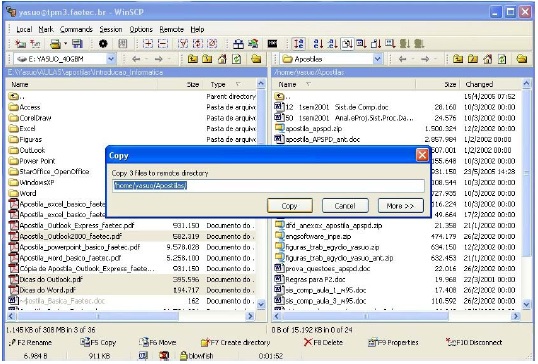Screen dimensions: 538x364
Task: Click remote panel home directory icon
Action: 488,59
